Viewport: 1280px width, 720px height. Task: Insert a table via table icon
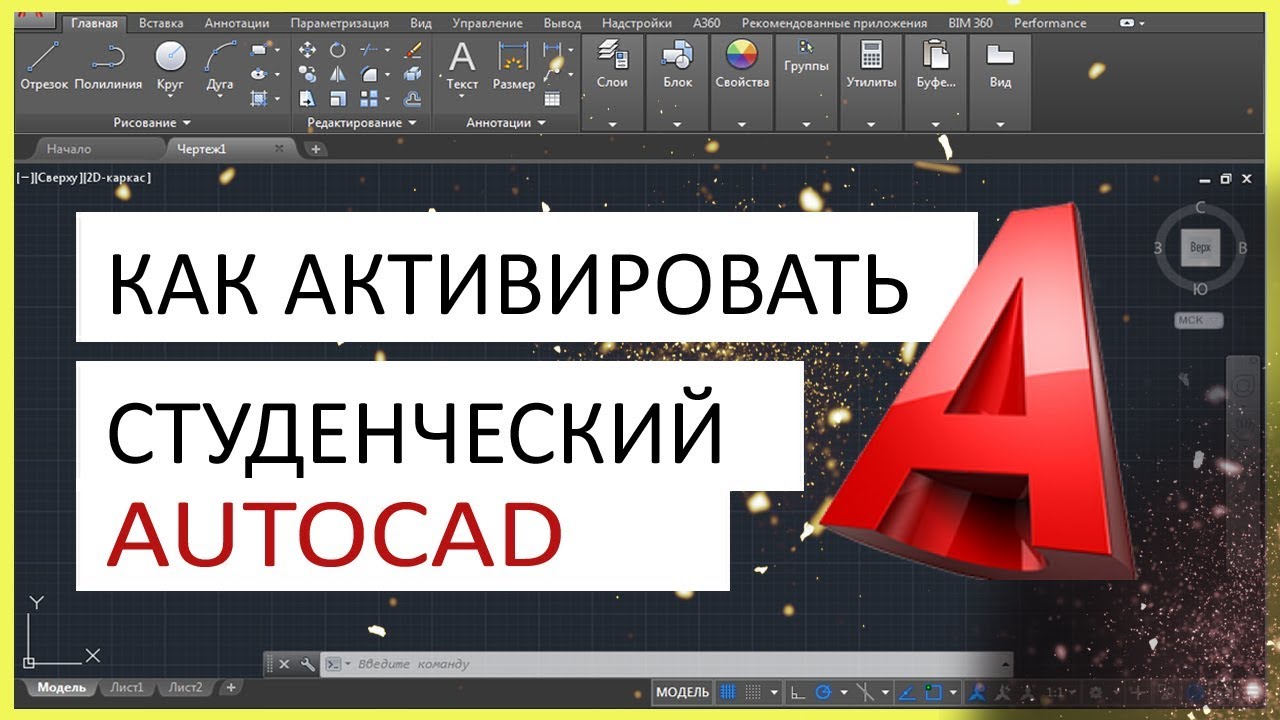tap(552, 98)
